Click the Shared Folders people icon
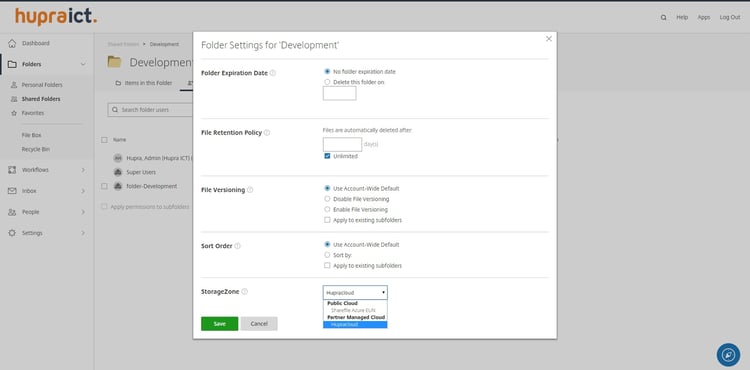This screenshot has width=750, height=370. point(14,99)
